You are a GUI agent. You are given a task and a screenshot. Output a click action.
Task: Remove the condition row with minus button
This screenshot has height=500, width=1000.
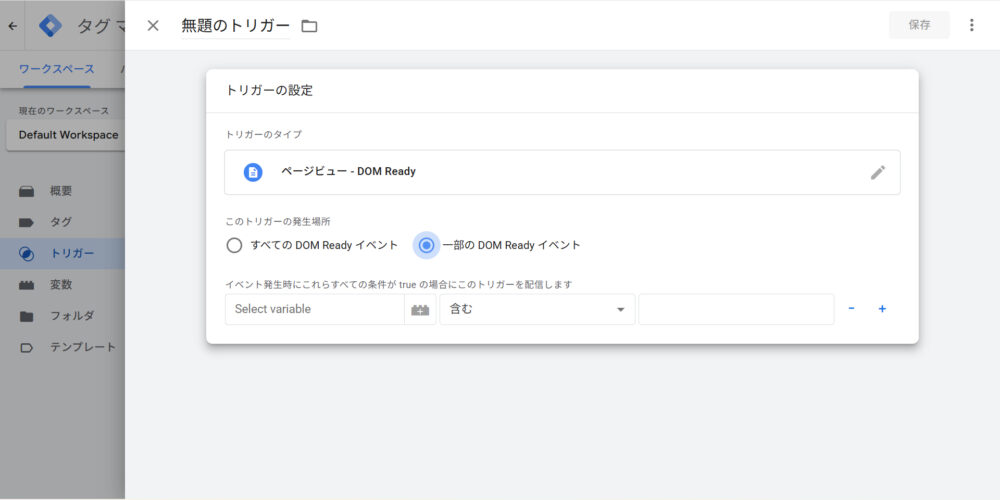point(851,309)
